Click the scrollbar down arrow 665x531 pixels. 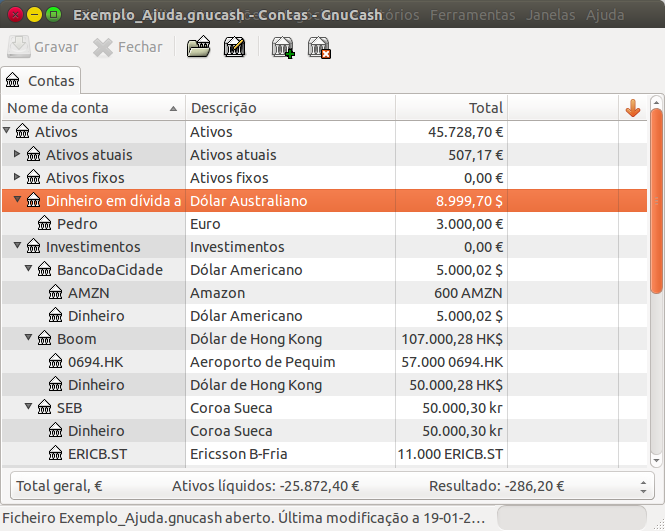[657, 461]
